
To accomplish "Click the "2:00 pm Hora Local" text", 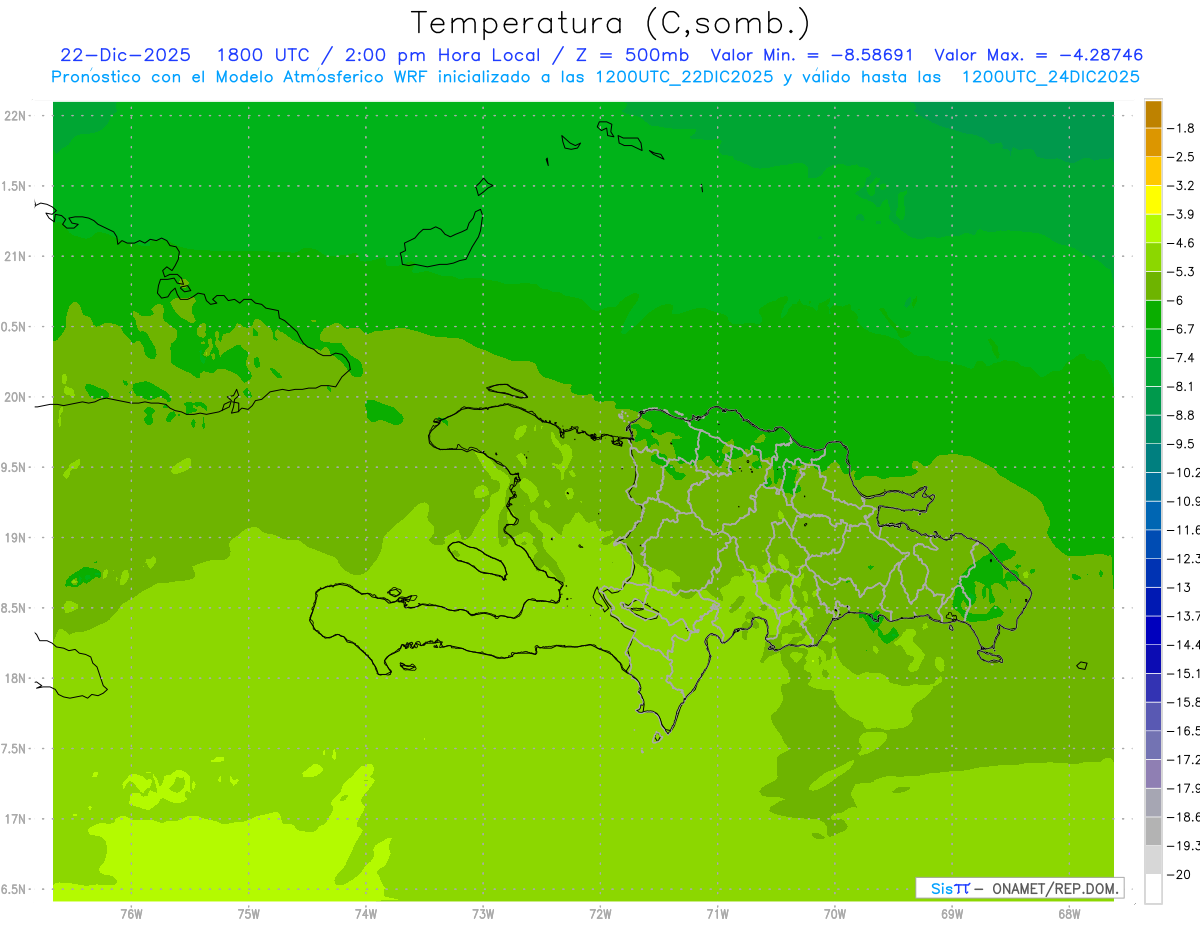I will [x=441, y=55].
